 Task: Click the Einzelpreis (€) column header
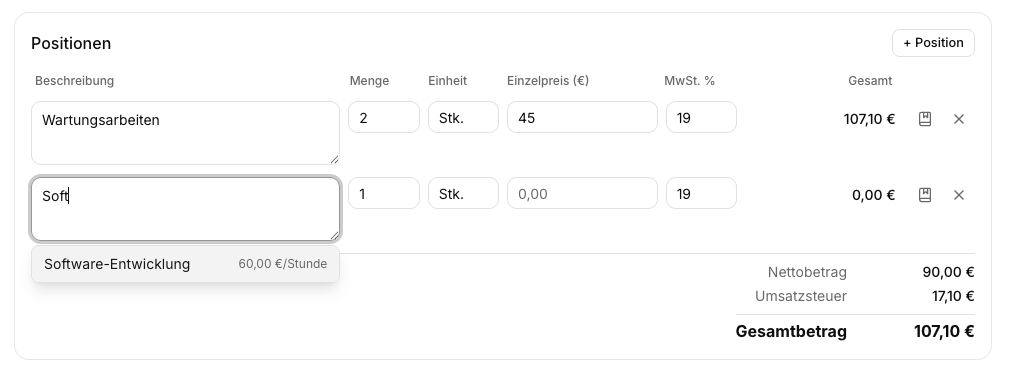[548, 81]
